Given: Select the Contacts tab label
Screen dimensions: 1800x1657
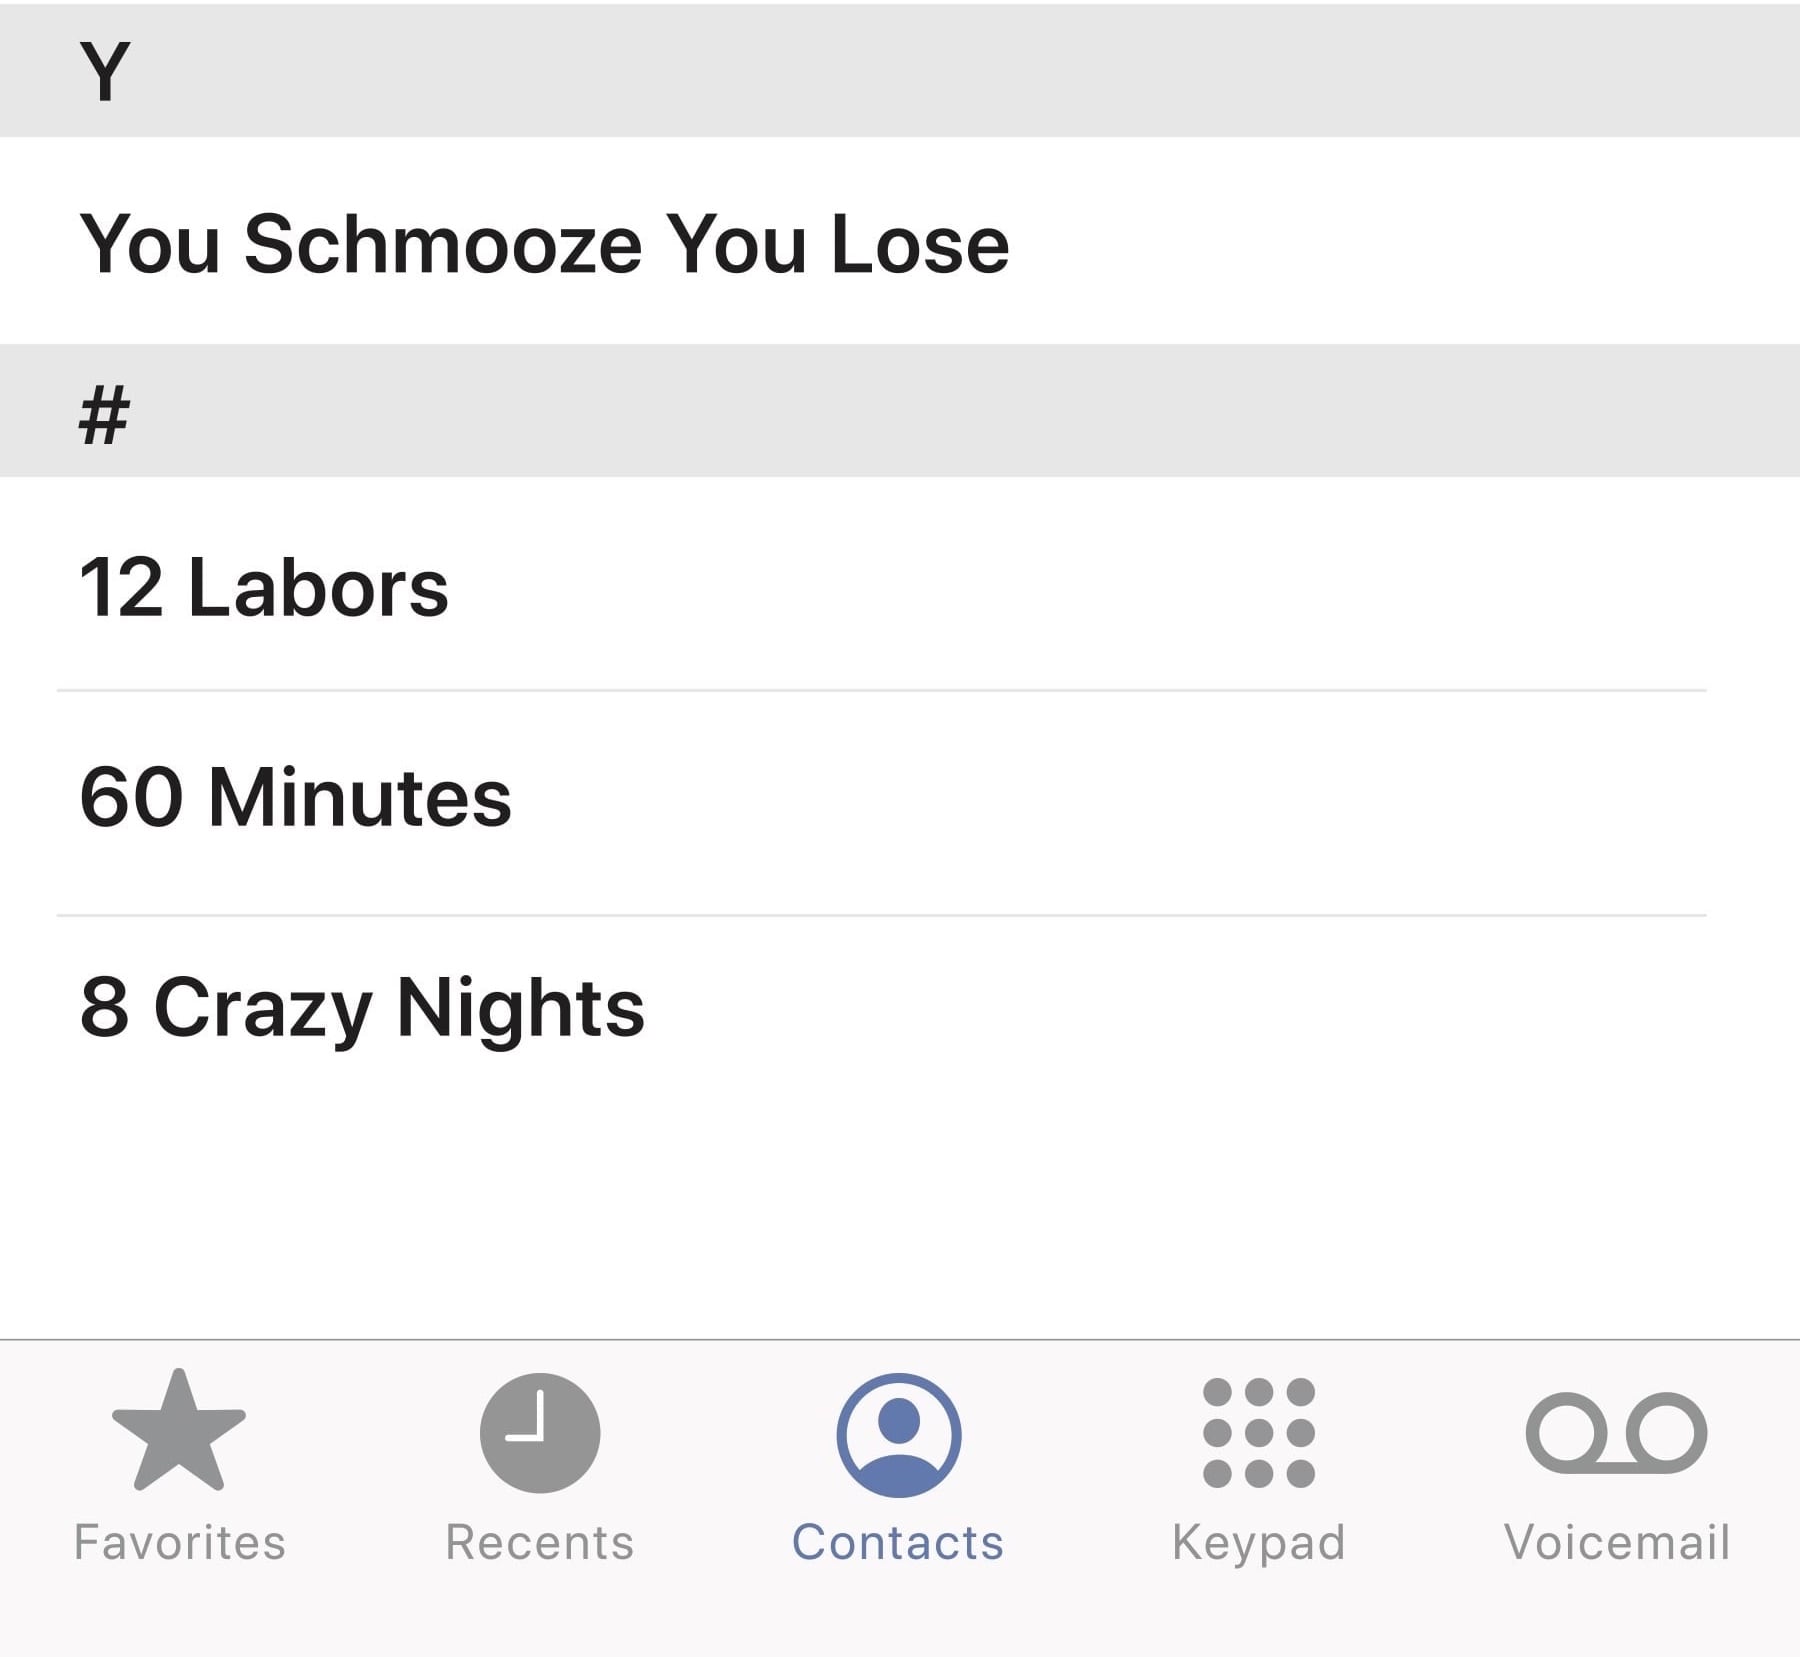Looking at the screenshot, I should click(x=898, y=1542).
